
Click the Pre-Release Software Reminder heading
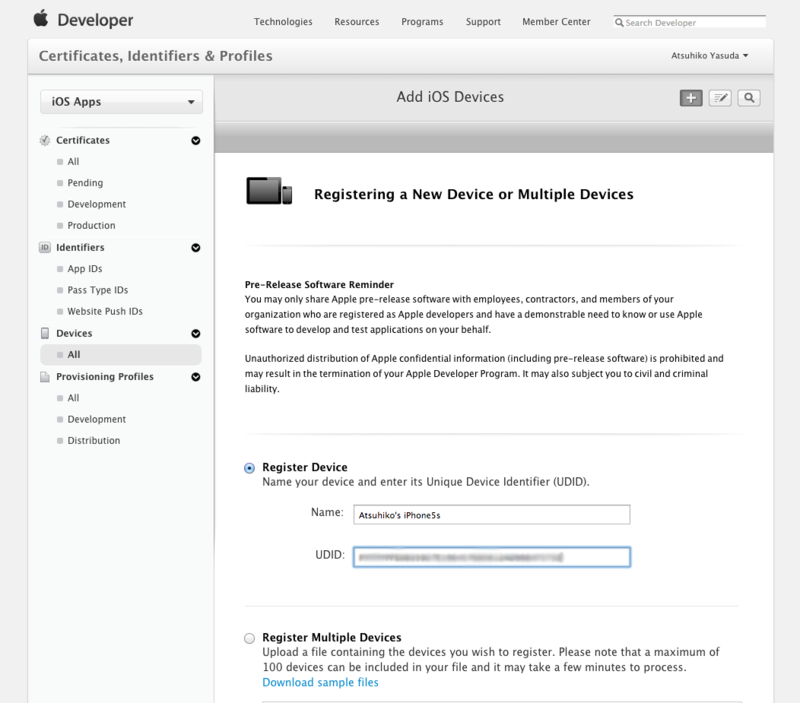click(x=319, y=285)
